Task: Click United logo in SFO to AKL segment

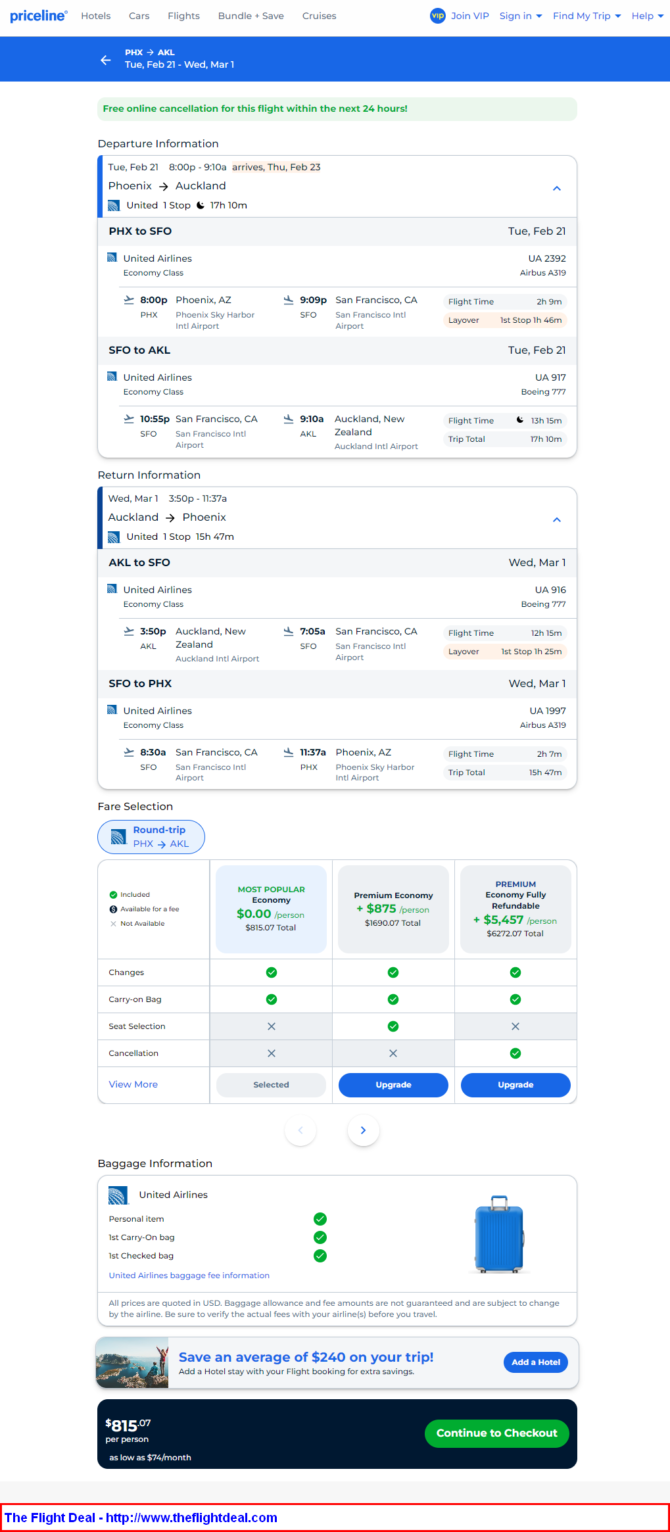Action: [112, 377]
